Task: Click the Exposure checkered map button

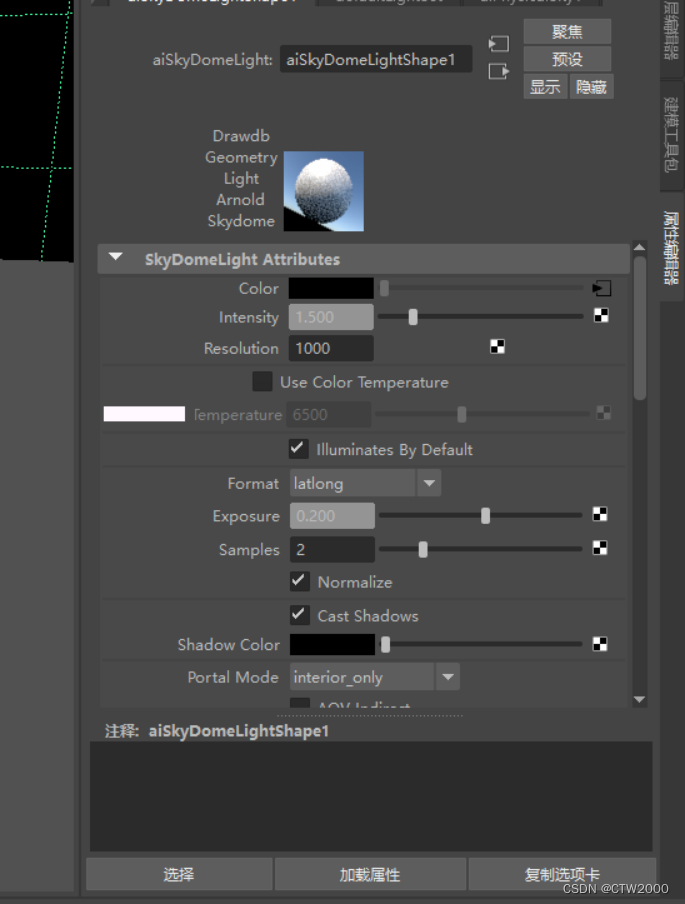Action: [x=600, y=514]
